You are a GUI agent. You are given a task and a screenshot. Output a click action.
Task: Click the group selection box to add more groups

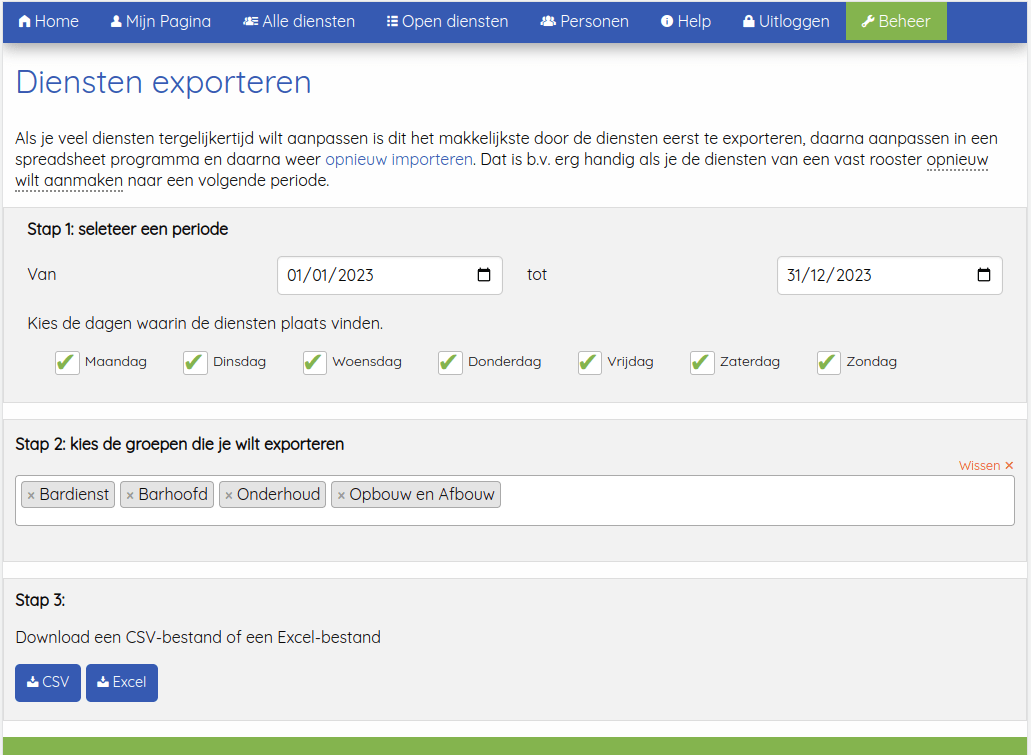click(700, 500)
